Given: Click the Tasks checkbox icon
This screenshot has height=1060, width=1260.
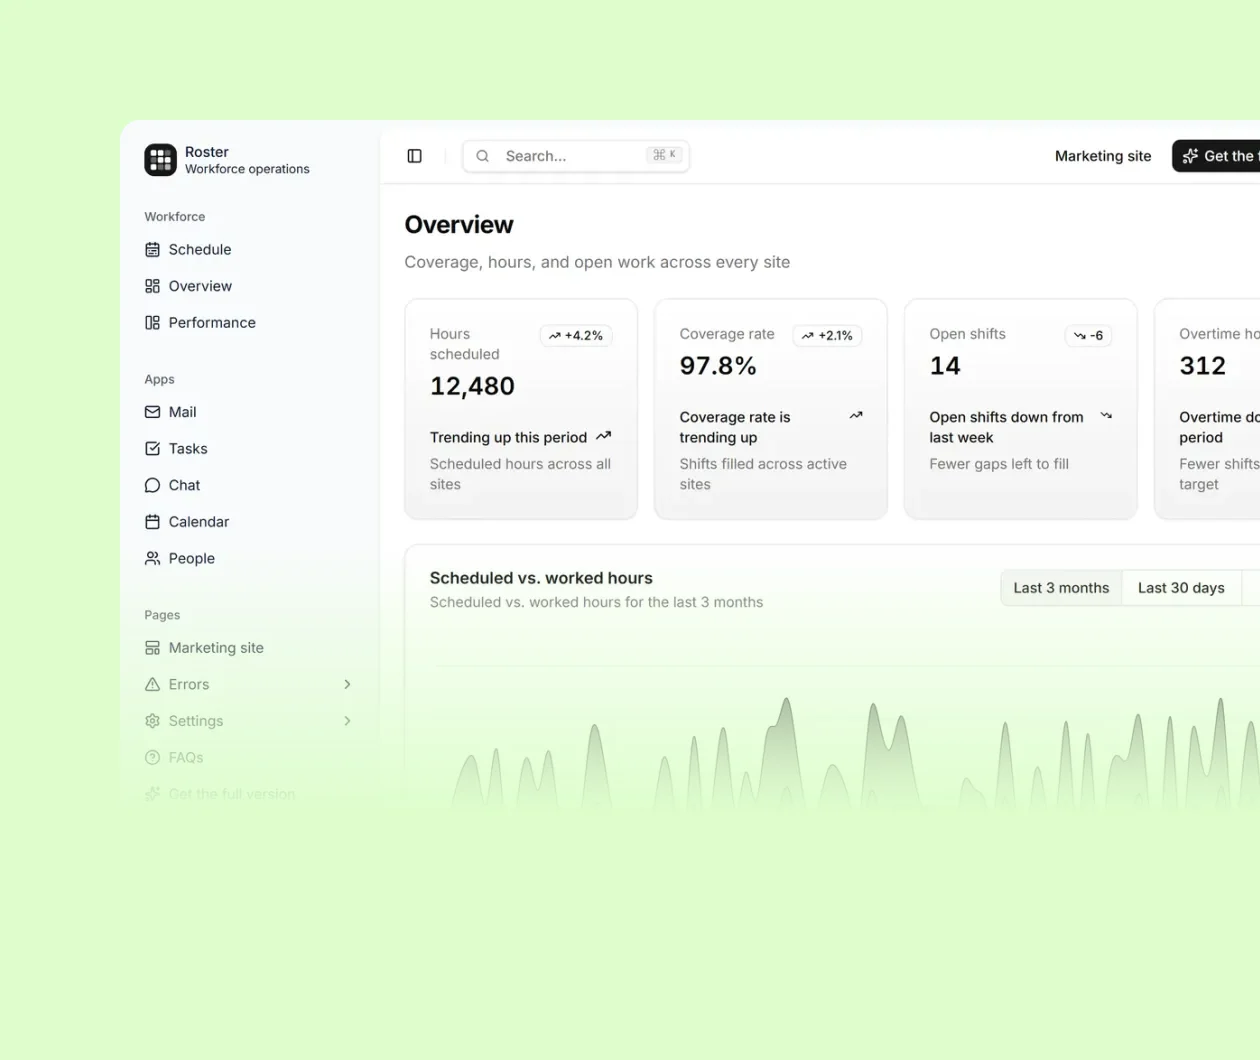Looking at the screenshot, I should (x=152, y=448).
